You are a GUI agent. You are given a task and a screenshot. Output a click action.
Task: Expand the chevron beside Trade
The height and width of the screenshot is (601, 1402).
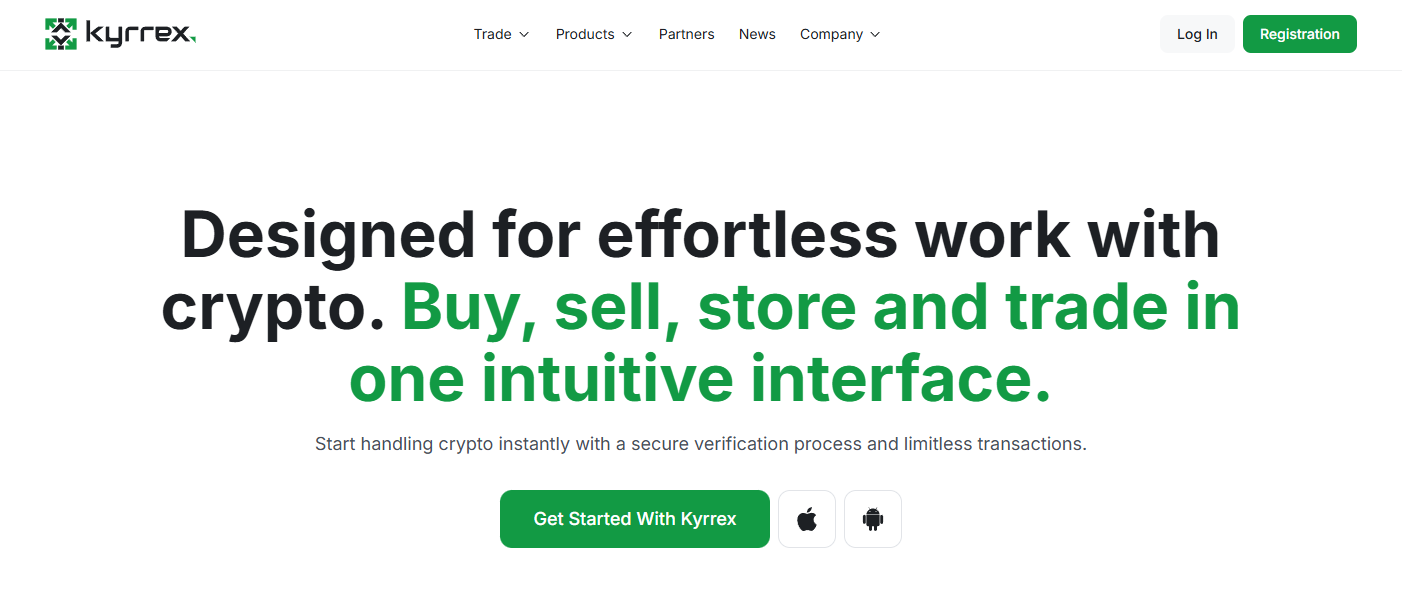coord(524,35)
